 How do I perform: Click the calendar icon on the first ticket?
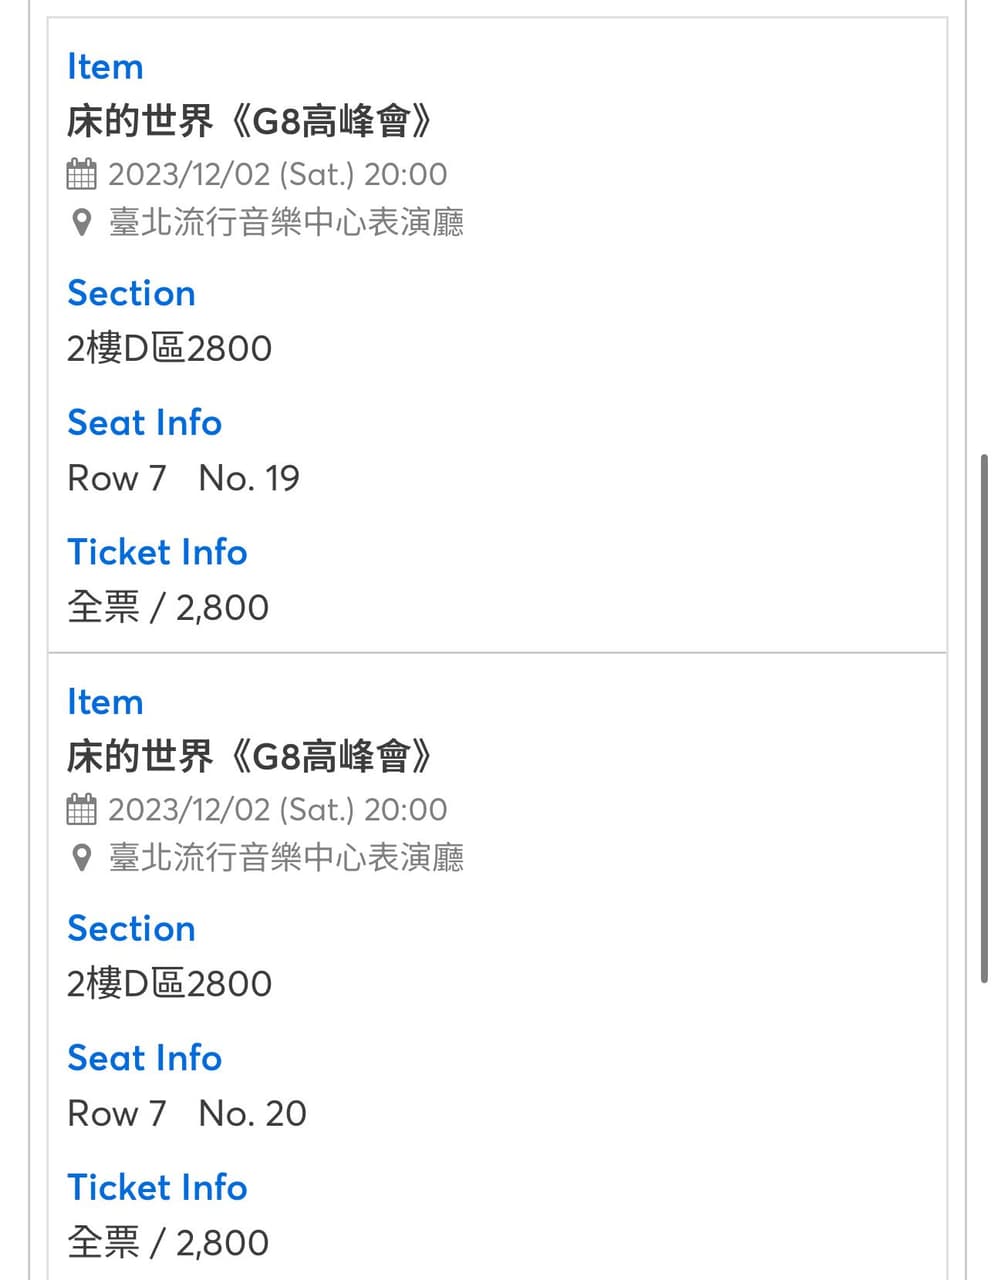(x=82, y=174)
